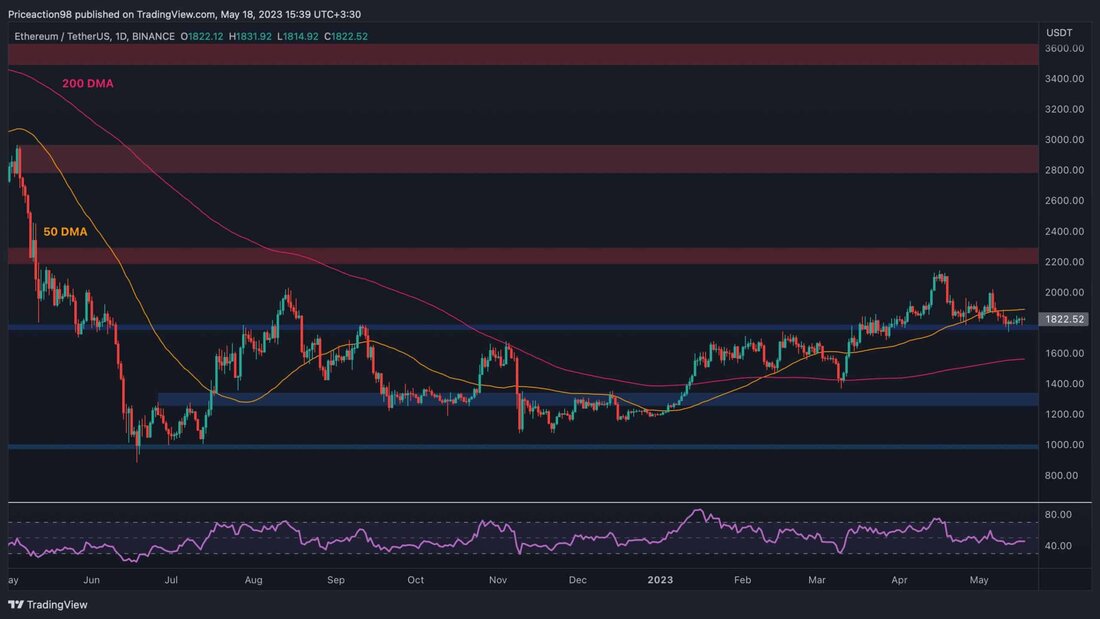
Task: Click the 2800.00 price axis label
Action: pos(1064,171)
